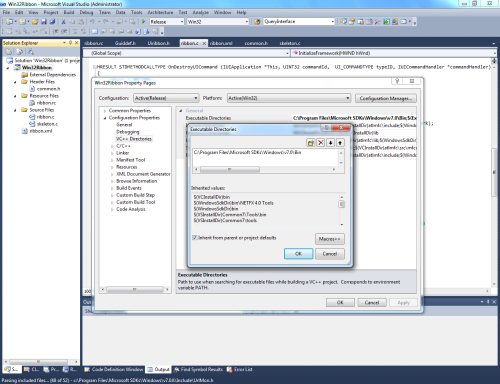Save All icon in main toolbar
The width and height of the screenshot is (500, 384).
pyautogui.click(x=52, y=22)
